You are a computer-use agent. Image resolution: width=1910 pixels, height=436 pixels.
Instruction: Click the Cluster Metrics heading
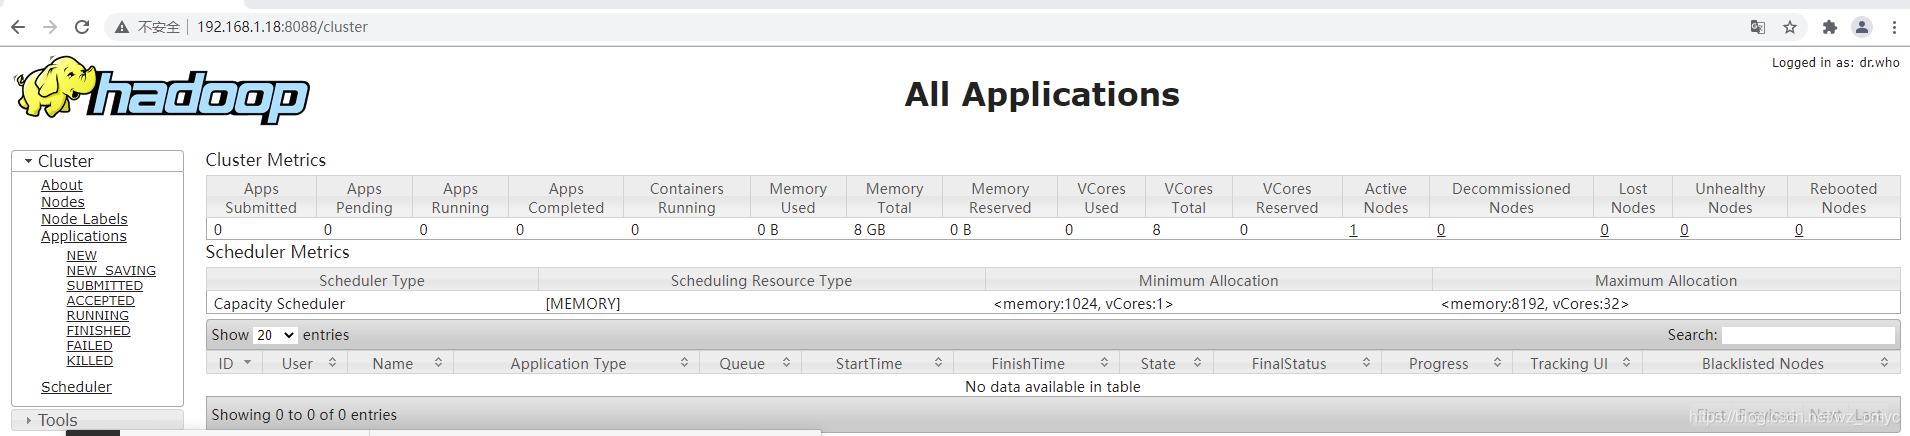tap(266, 160)
